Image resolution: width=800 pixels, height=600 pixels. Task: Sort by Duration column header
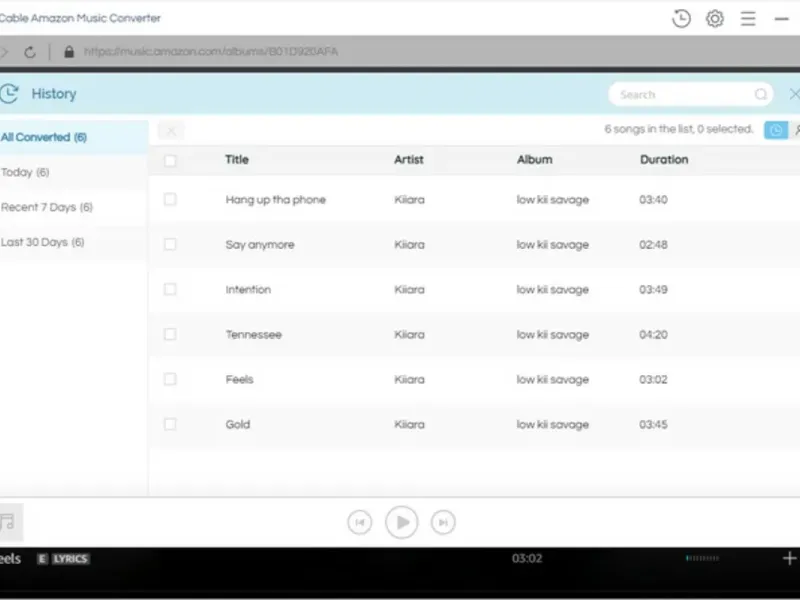click(x=664, y=160)
